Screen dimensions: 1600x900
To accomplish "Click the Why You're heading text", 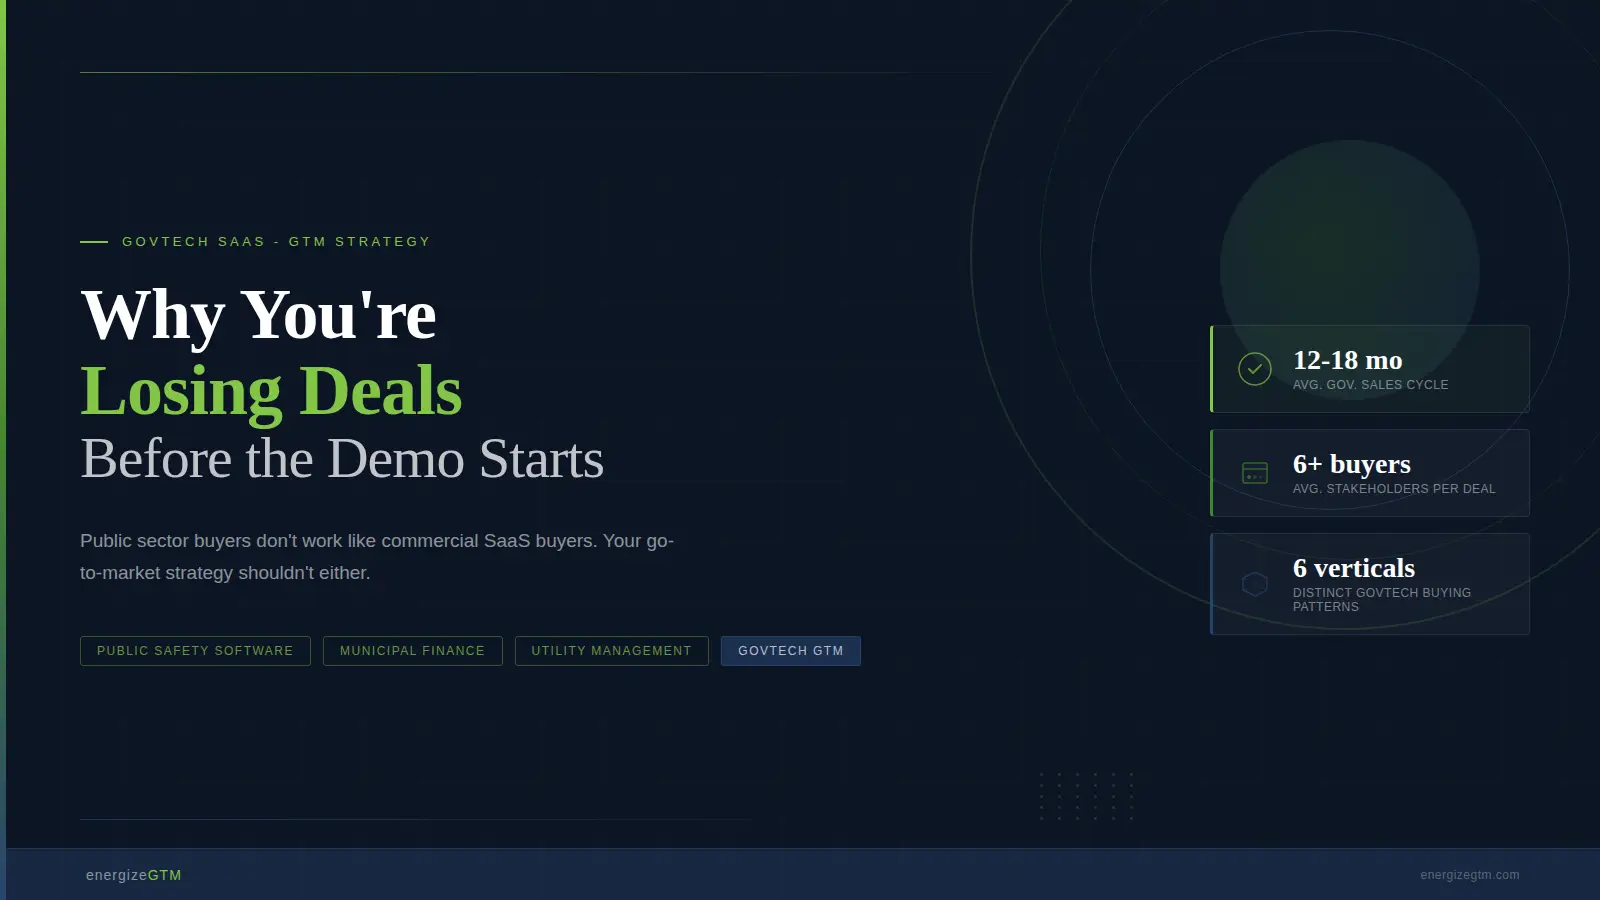I will click(258, 315).
